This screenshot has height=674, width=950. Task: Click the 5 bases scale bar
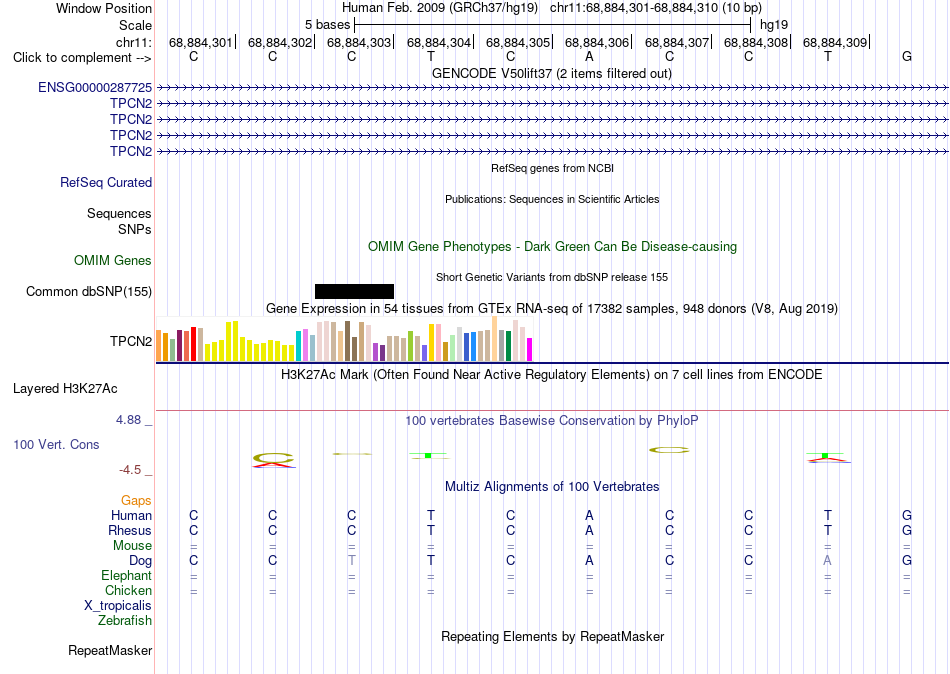(x=553, y=25)
